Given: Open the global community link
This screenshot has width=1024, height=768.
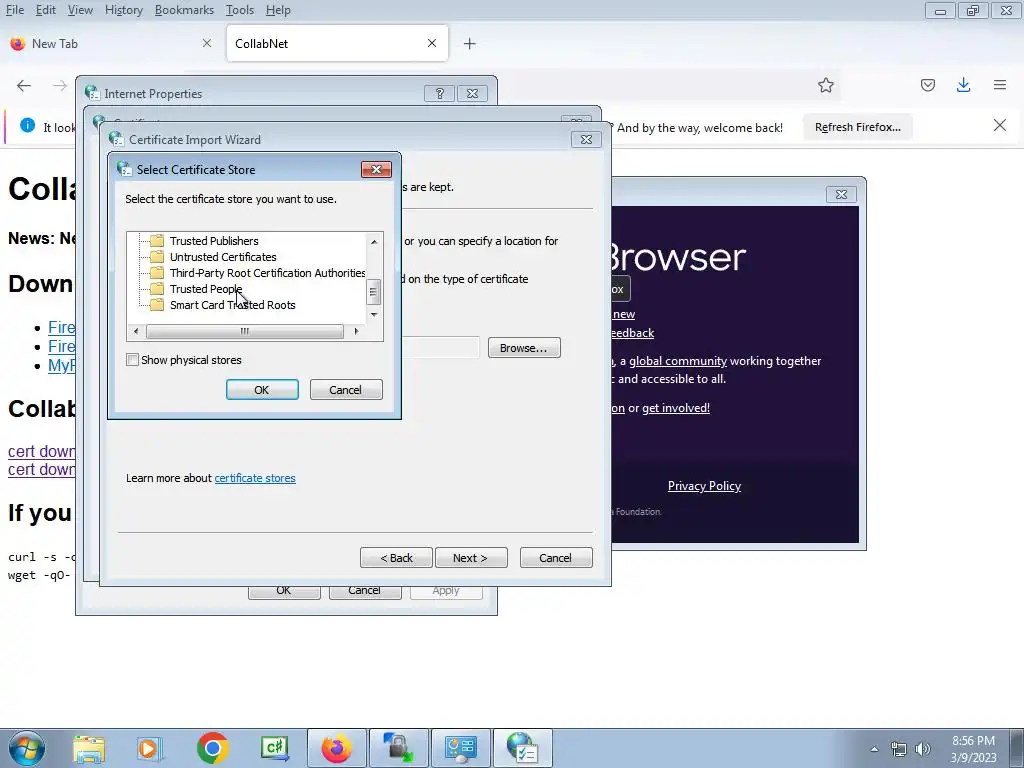Looking at the screenshot, I should pyautogui.click(x=678, y=361).
